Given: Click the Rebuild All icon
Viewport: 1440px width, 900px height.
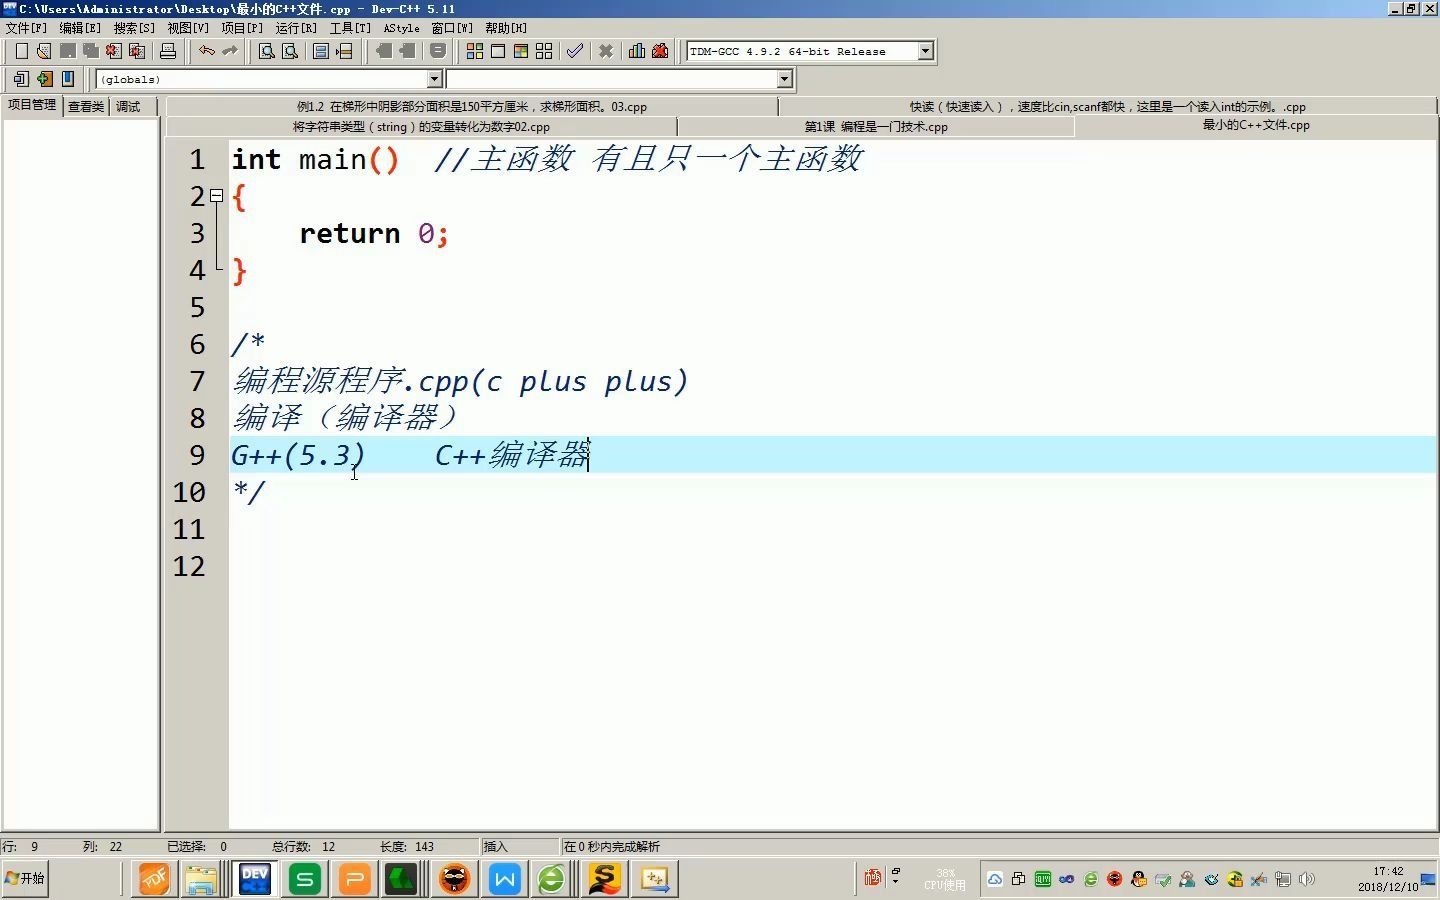Looking at the screenshot, I should pyautogui.click(x=544, y=51).
